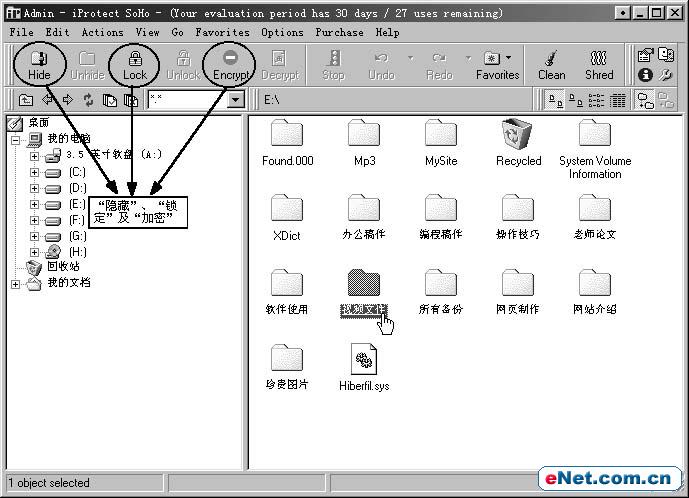
Task: Open the file filter dropdown arrow
Action: tap(236, 100)
